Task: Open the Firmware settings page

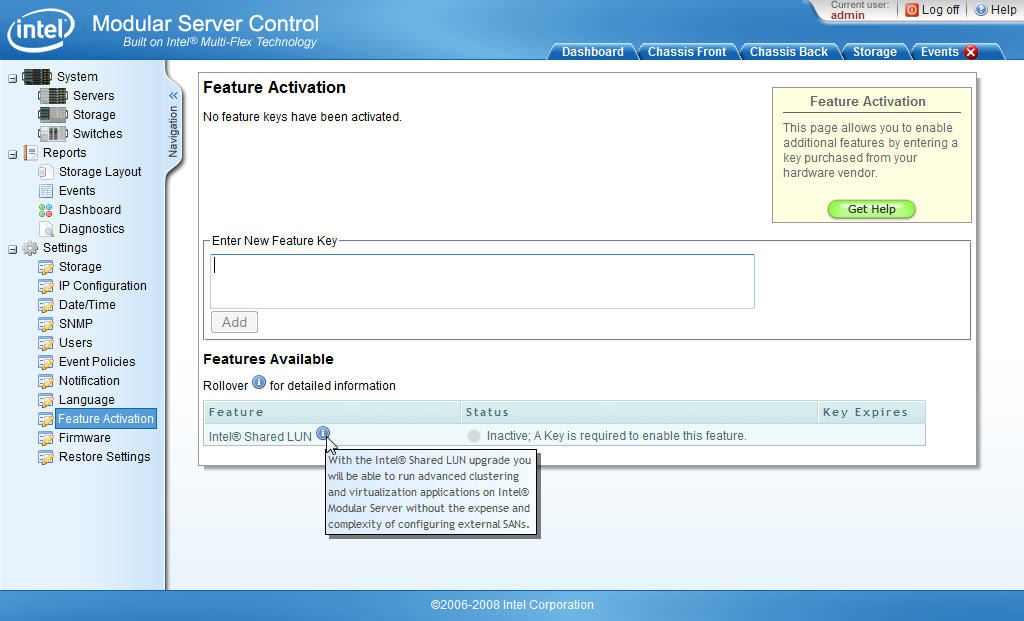Action: click(x=44, y=437)
